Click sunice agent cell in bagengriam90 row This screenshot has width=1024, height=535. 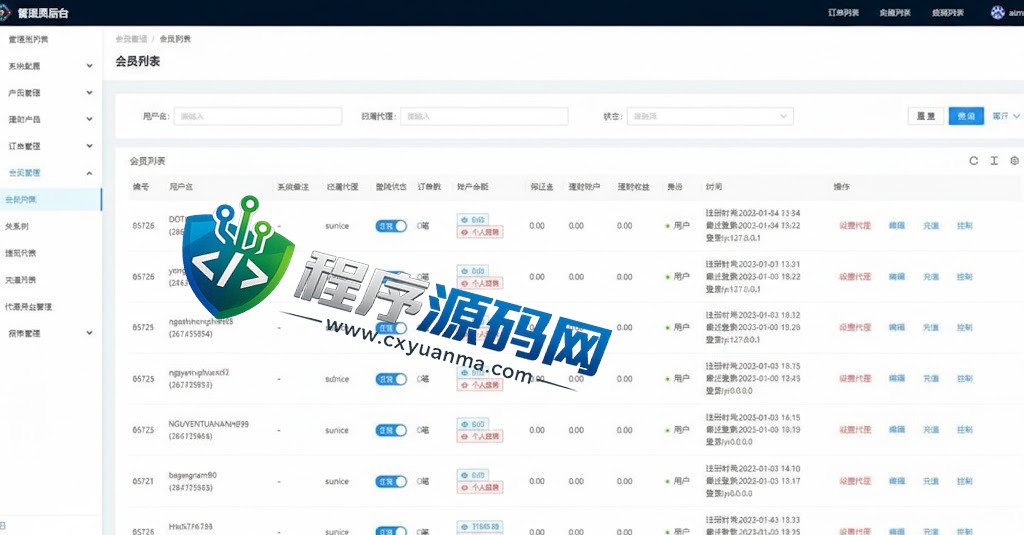tap(337, 481)
